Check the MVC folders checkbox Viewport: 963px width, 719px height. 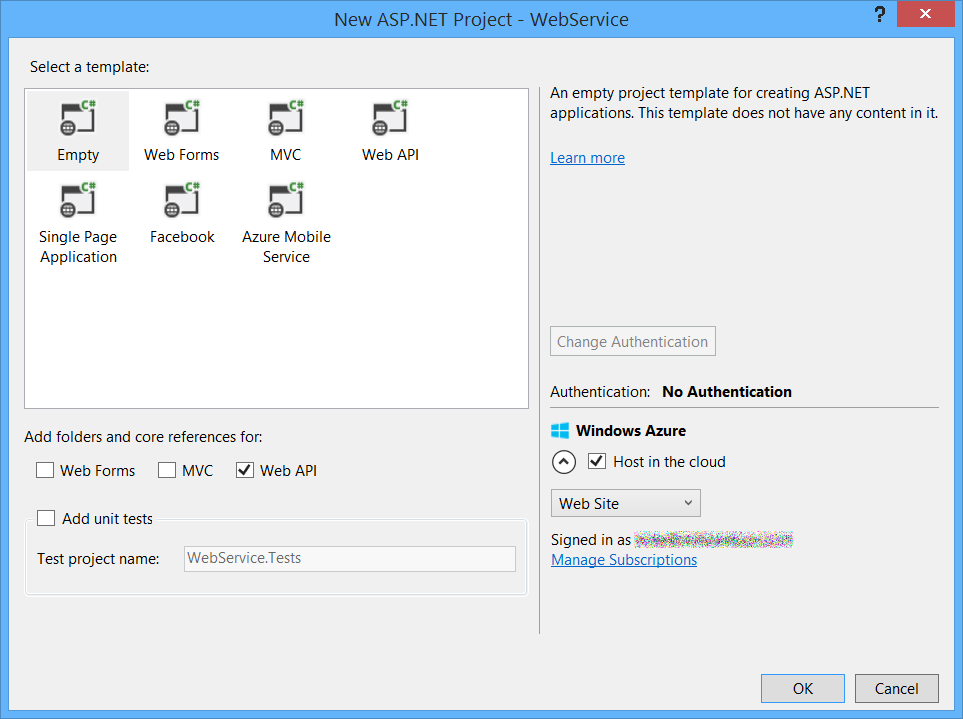(x=167, y=470)
